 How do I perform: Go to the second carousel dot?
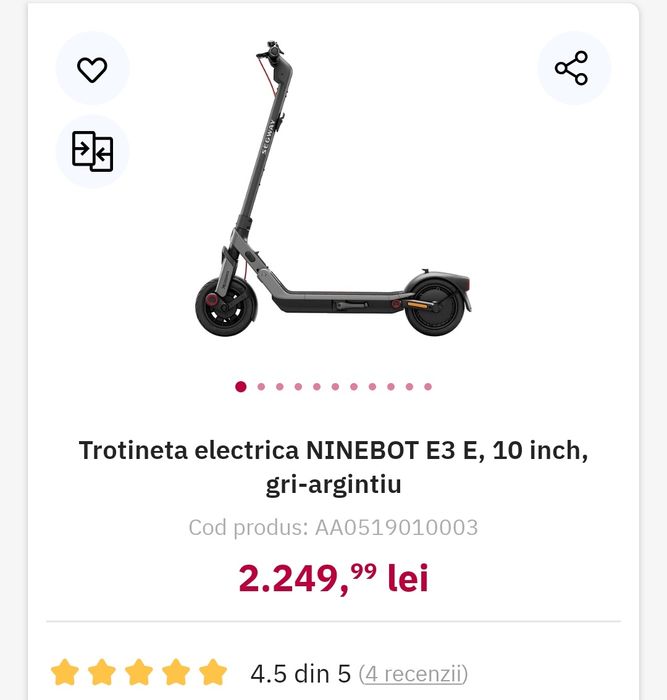[261, 387]
